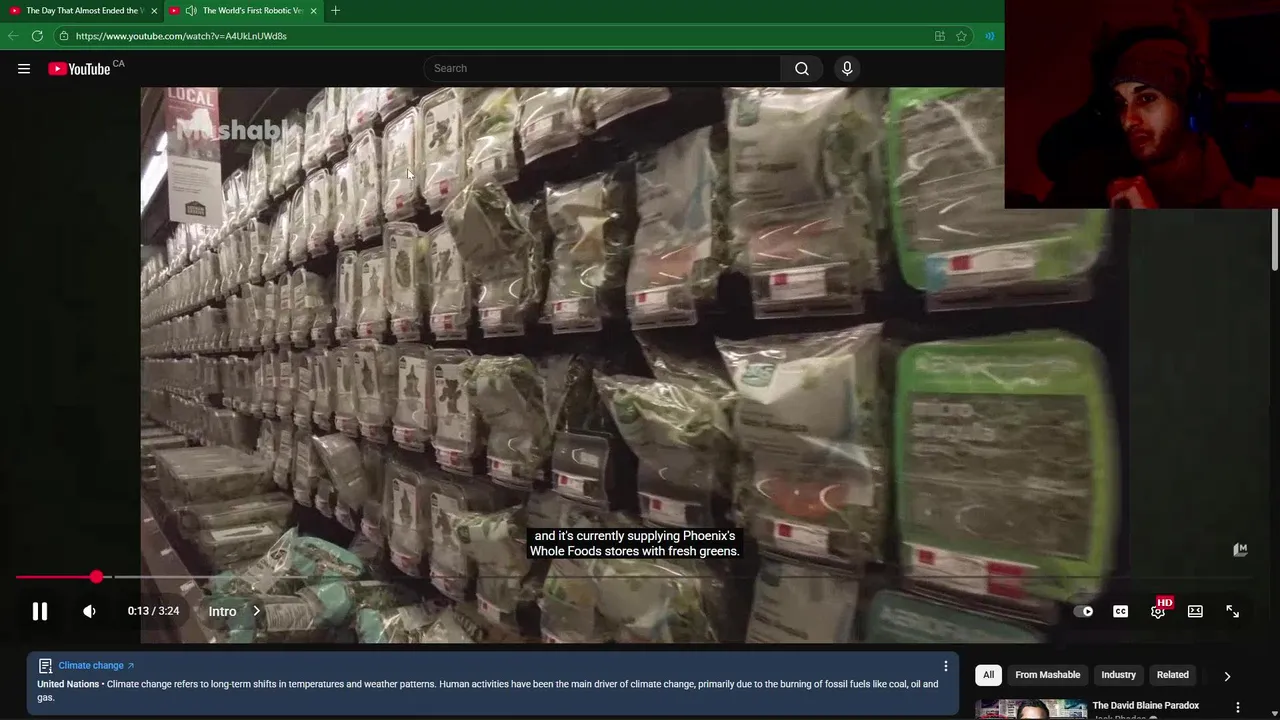Viewport: 1280px width, 720px height.
Task: Click the red playhead scrubber dot
Action: pyautogui.click(x=96, y=577)
